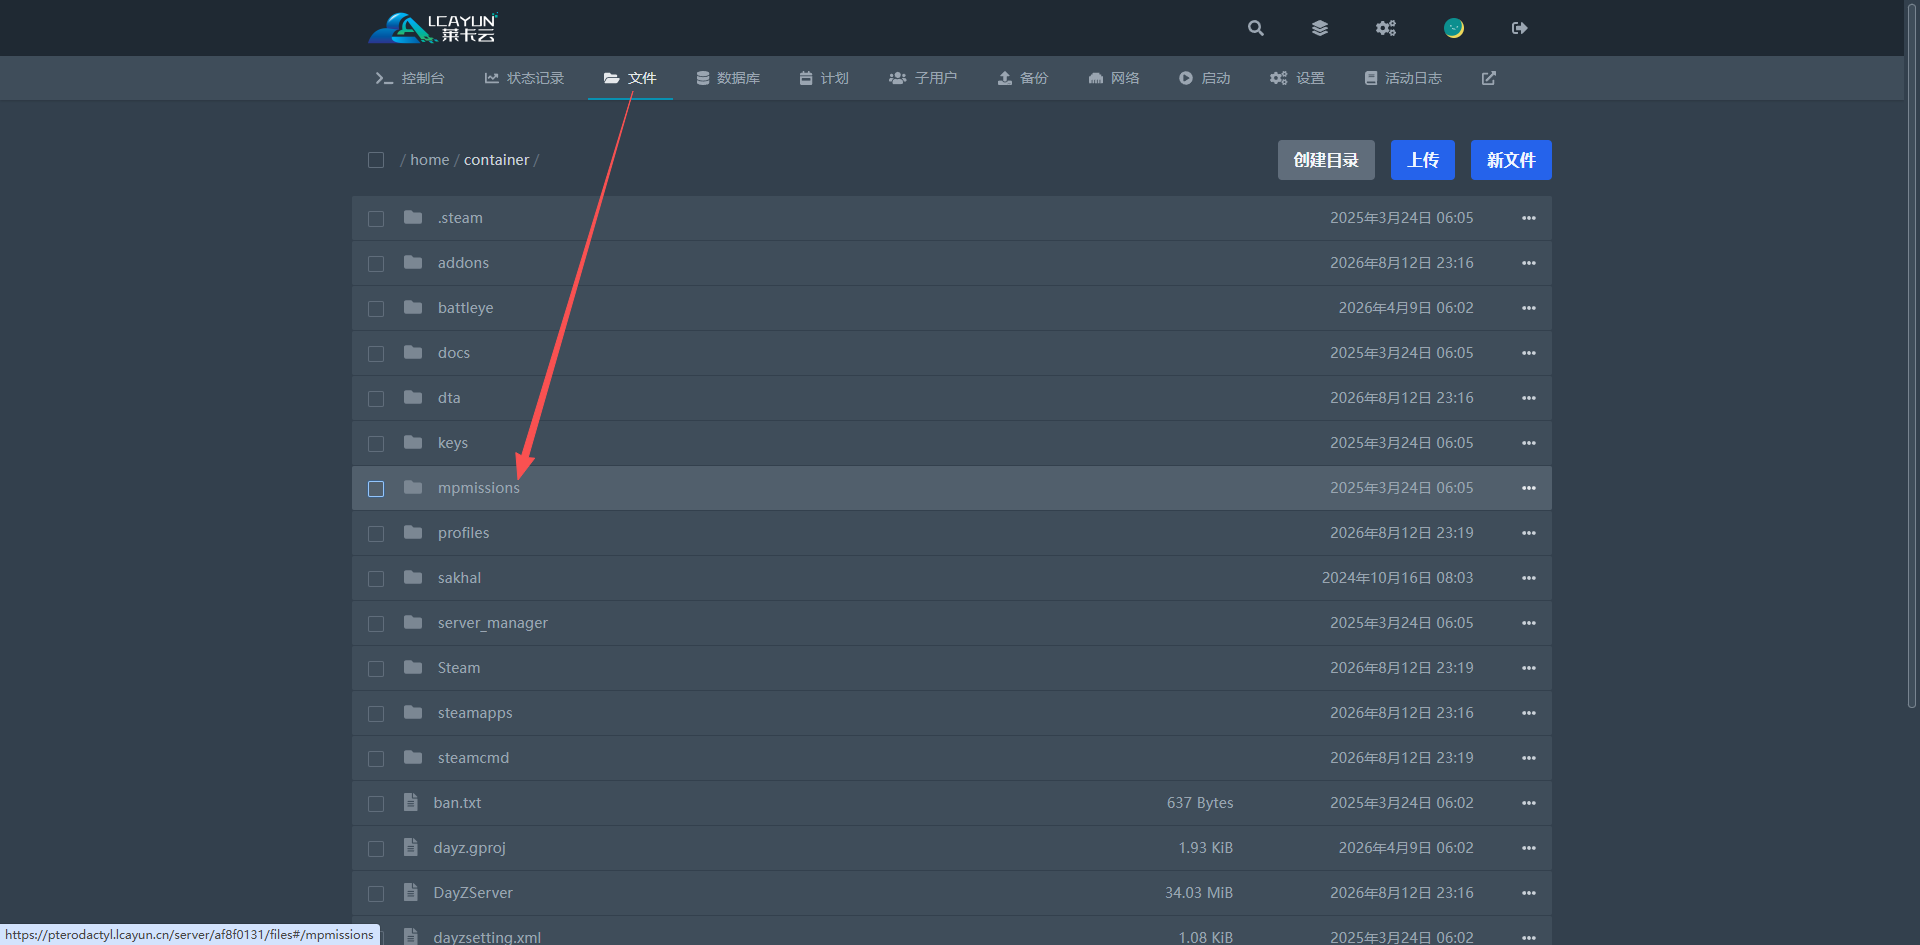Switch to the 计划 tab
This screenshot has height=945, width=1920.
tap(824, 78)
